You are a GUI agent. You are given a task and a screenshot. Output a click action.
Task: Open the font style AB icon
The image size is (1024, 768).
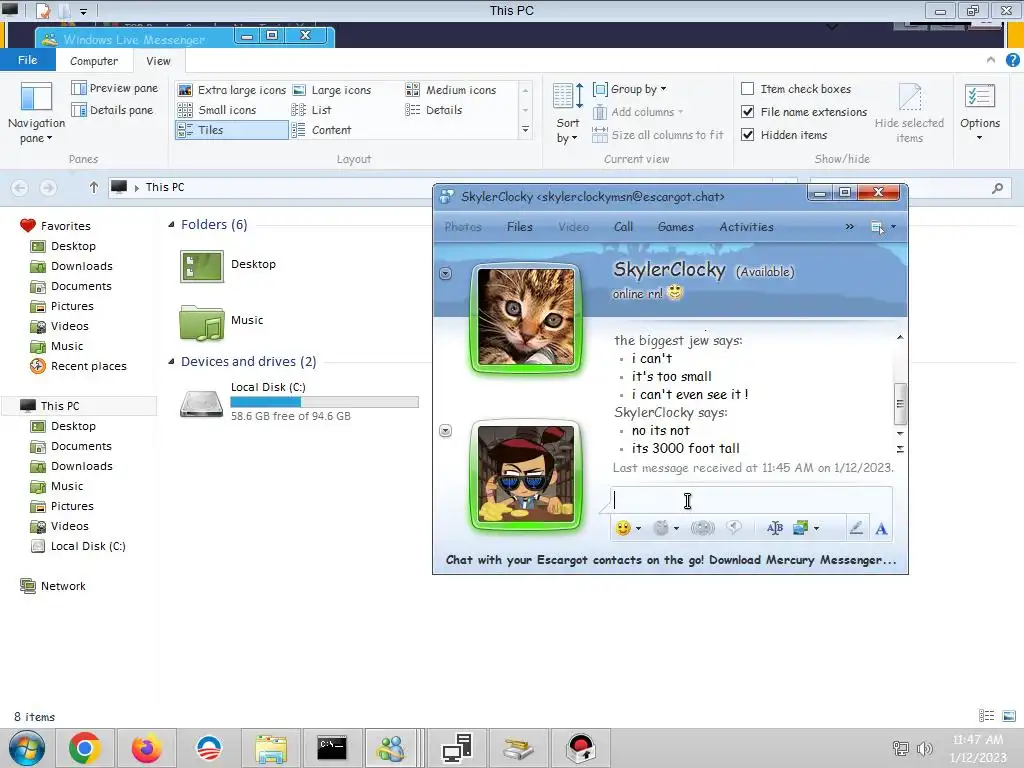click(775, 528)
